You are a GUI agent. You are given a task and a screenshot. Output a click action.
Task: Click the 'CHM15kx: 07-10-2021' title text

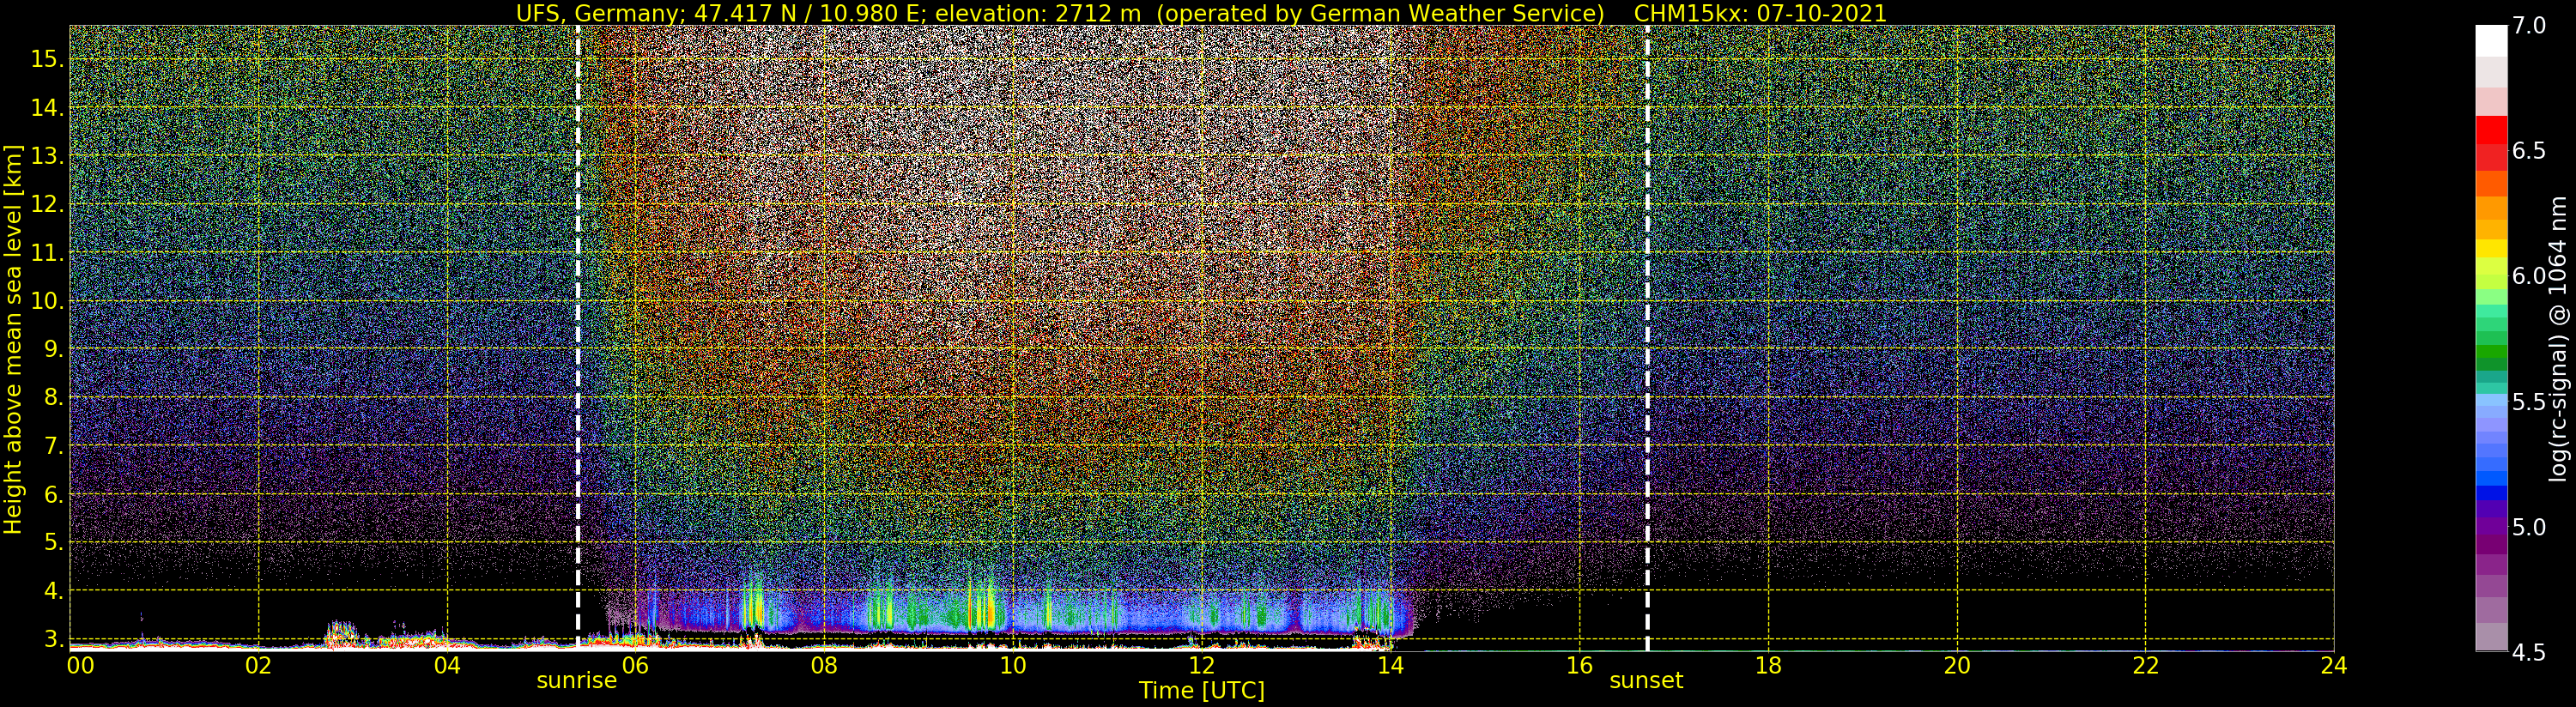(1760, 14)
